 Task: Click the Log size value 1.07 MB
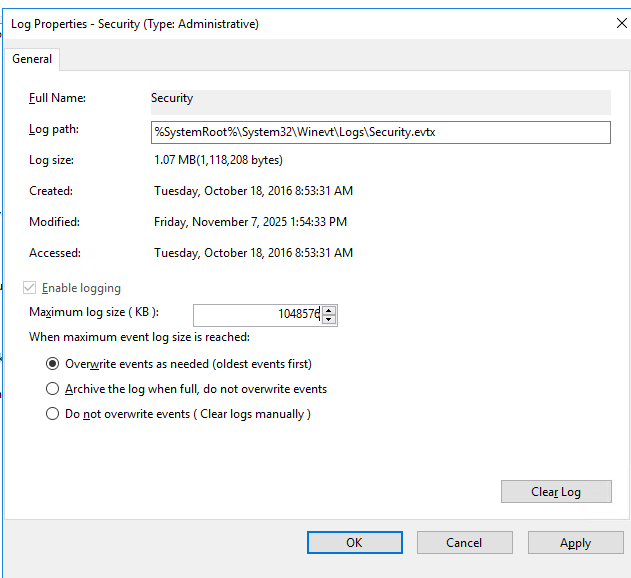coord(218,160)
